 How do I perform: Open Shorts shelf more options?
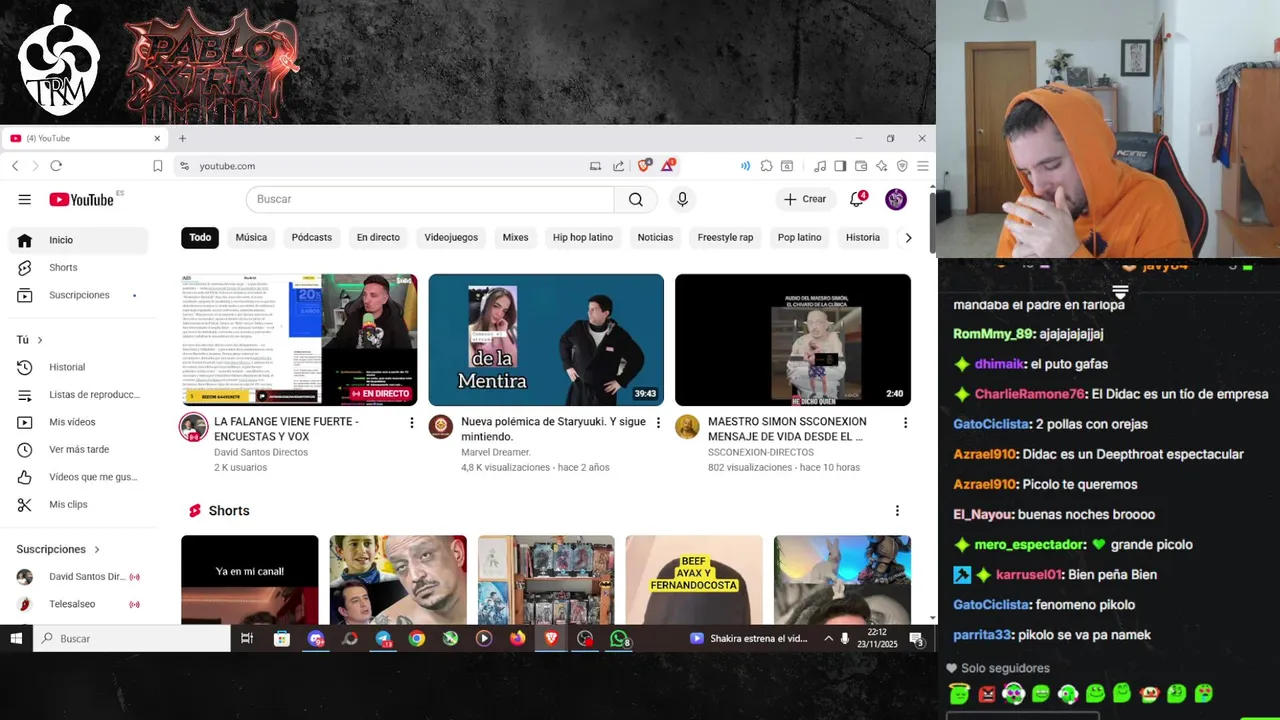click(897, 511)
